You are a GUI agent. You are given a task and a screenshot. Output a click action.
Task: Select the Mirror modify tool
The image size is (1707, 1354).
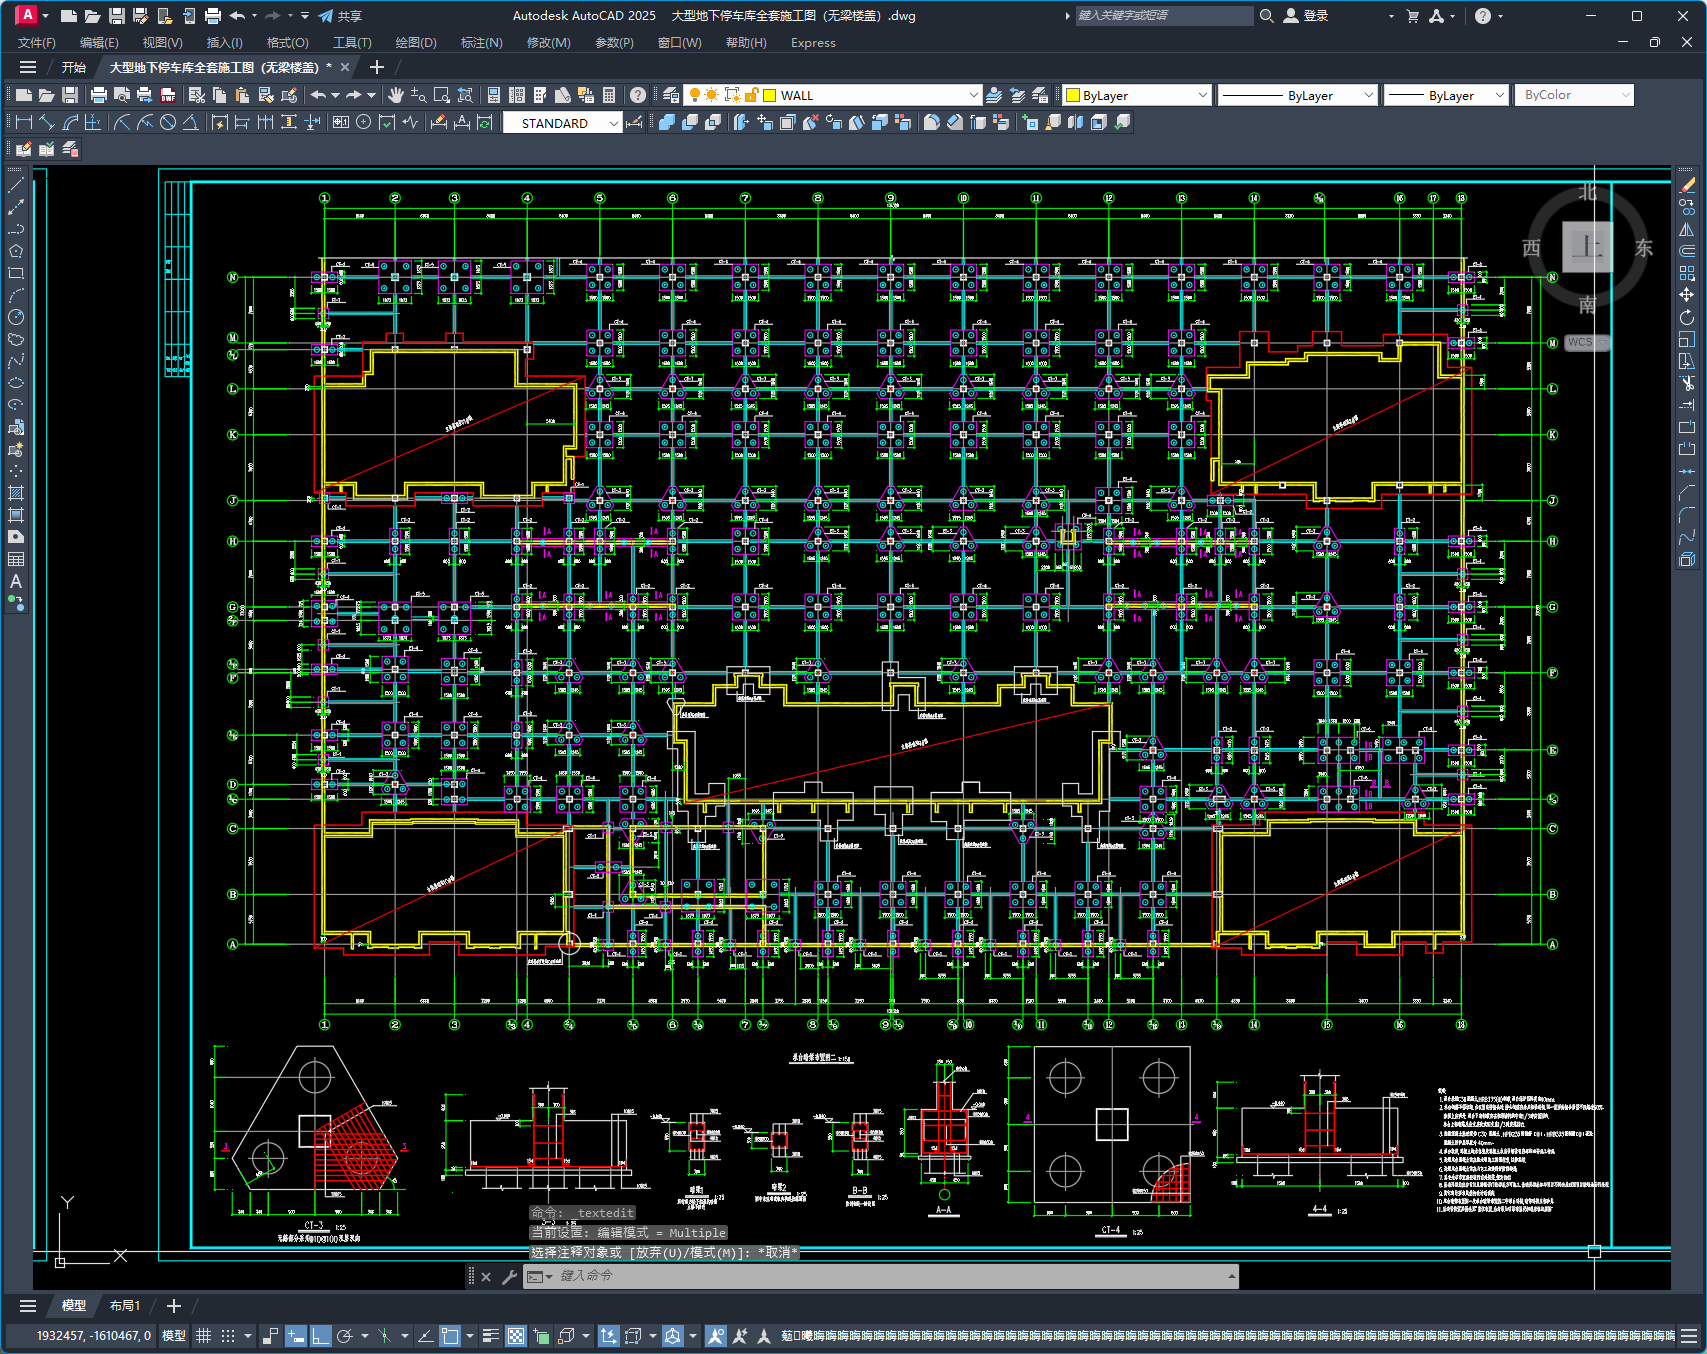click(1687, 229)
